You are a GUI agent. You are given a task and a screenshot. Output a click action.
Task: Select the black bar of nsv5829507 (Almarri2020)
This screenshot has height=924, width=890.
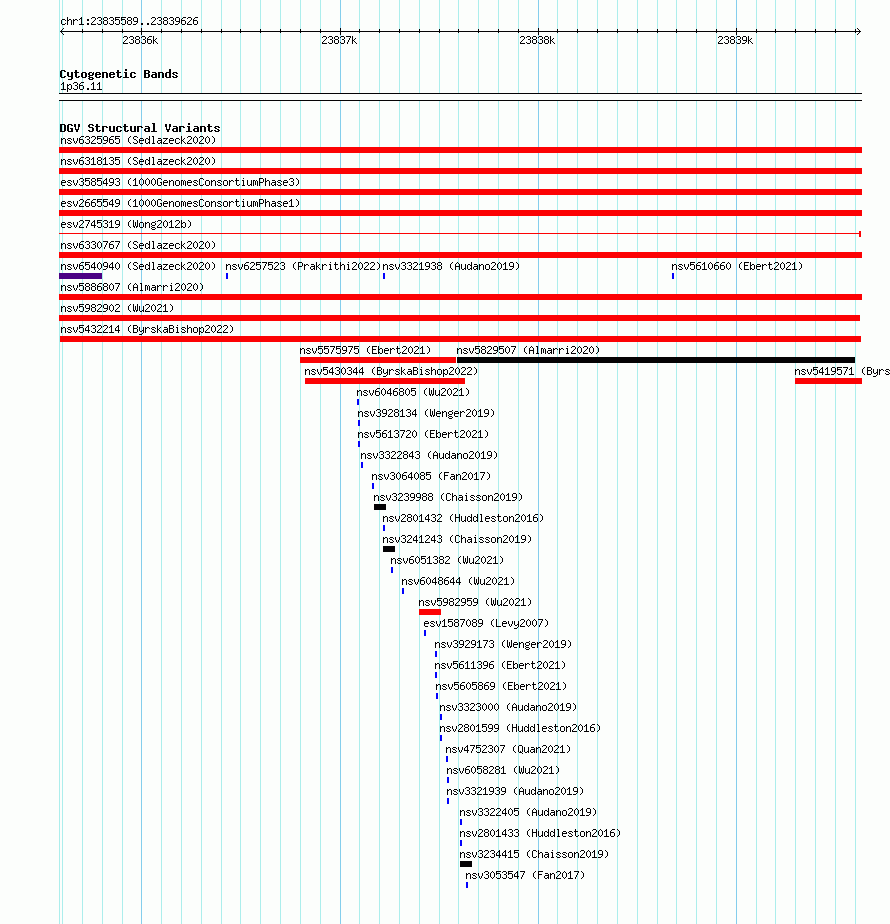655,360
